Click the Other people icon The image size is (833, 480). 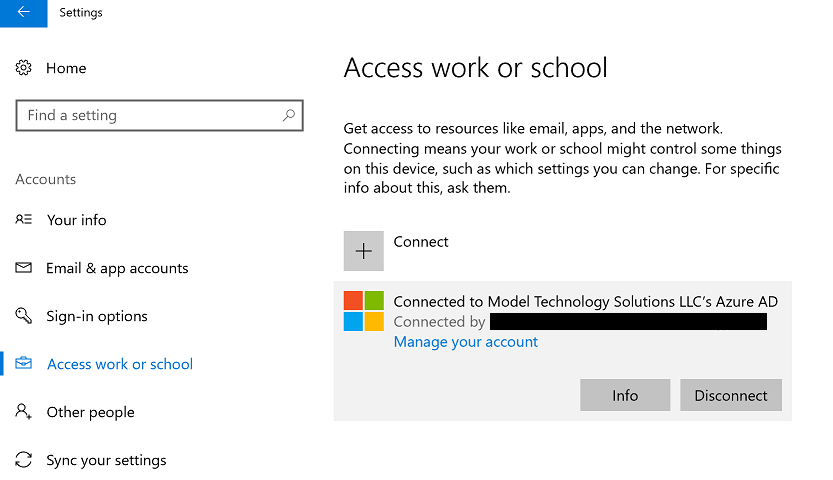(23, 412)
